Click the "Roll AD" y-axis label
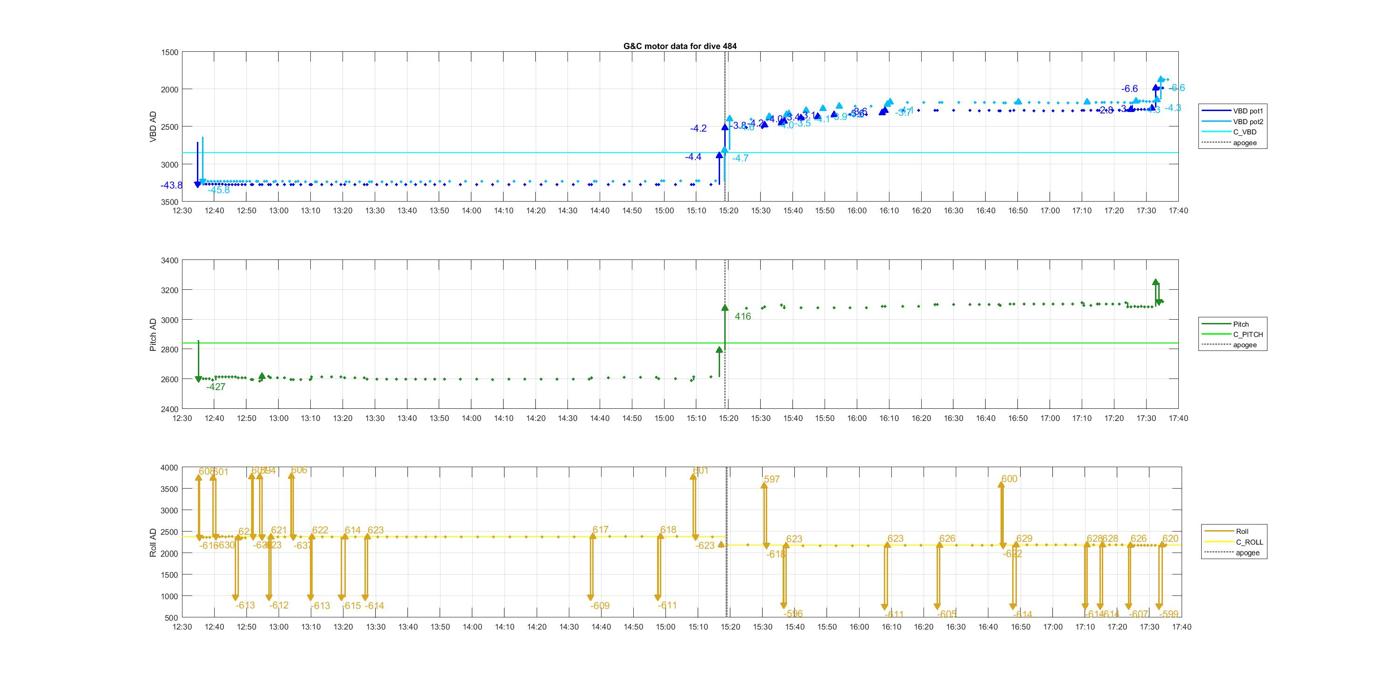The height and width of the screenshot is (693, 1400). [153, 541]
